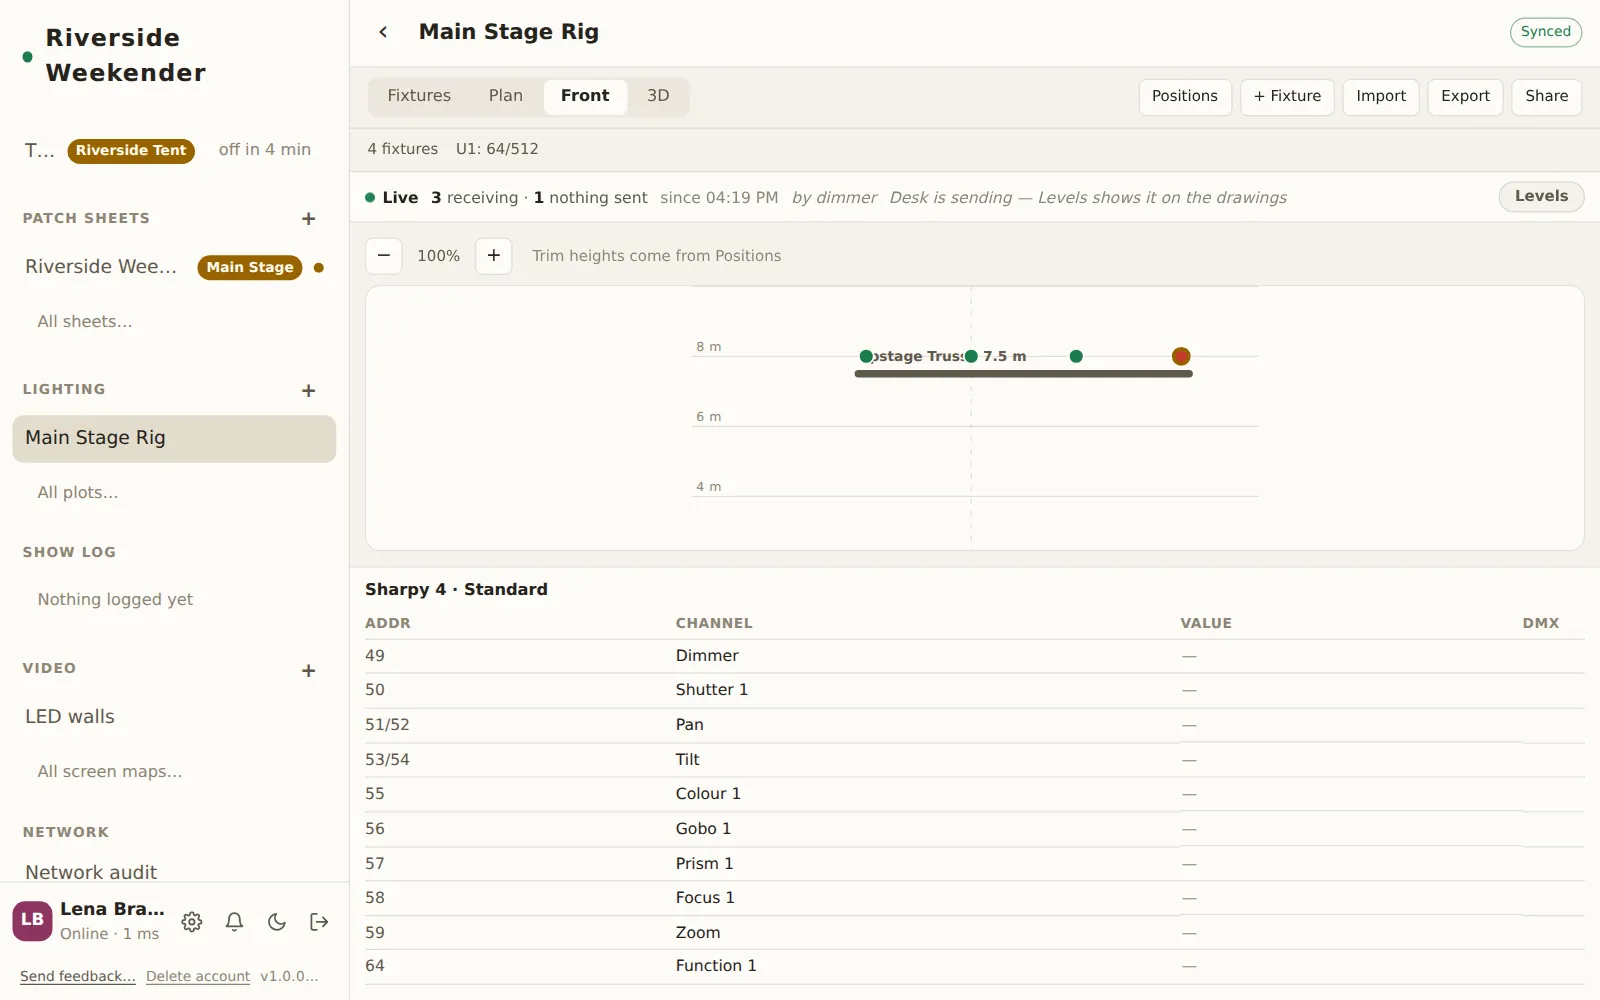
Task: Select the orange fixture dot on the truss
Action: click(1181, 356)
